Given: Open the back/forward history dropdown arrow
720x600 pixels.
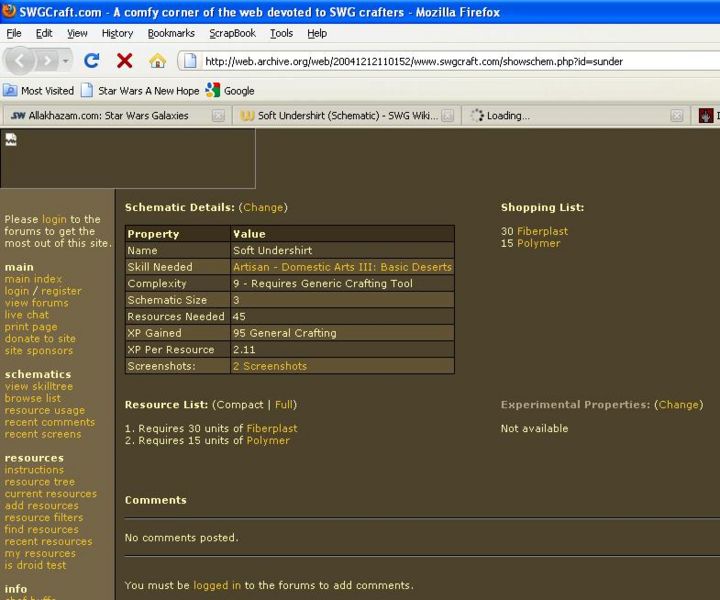Looking at the screenshot, I should [66, 61].
